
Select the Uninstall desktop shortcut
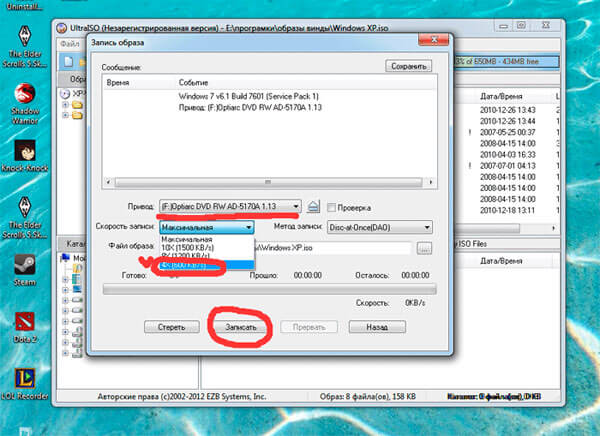(25, 5)
